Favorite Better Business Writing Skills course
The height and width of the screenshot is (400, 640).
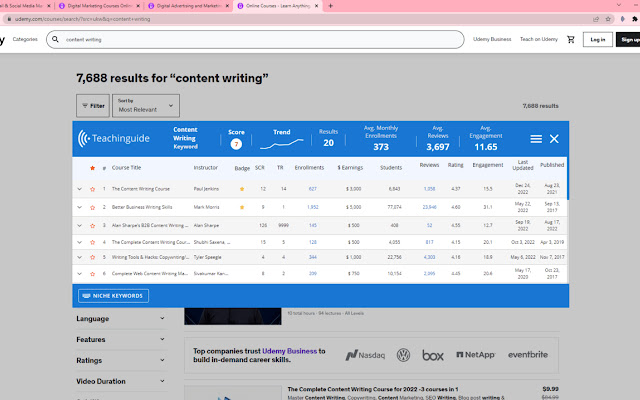(x=92, y=205)
